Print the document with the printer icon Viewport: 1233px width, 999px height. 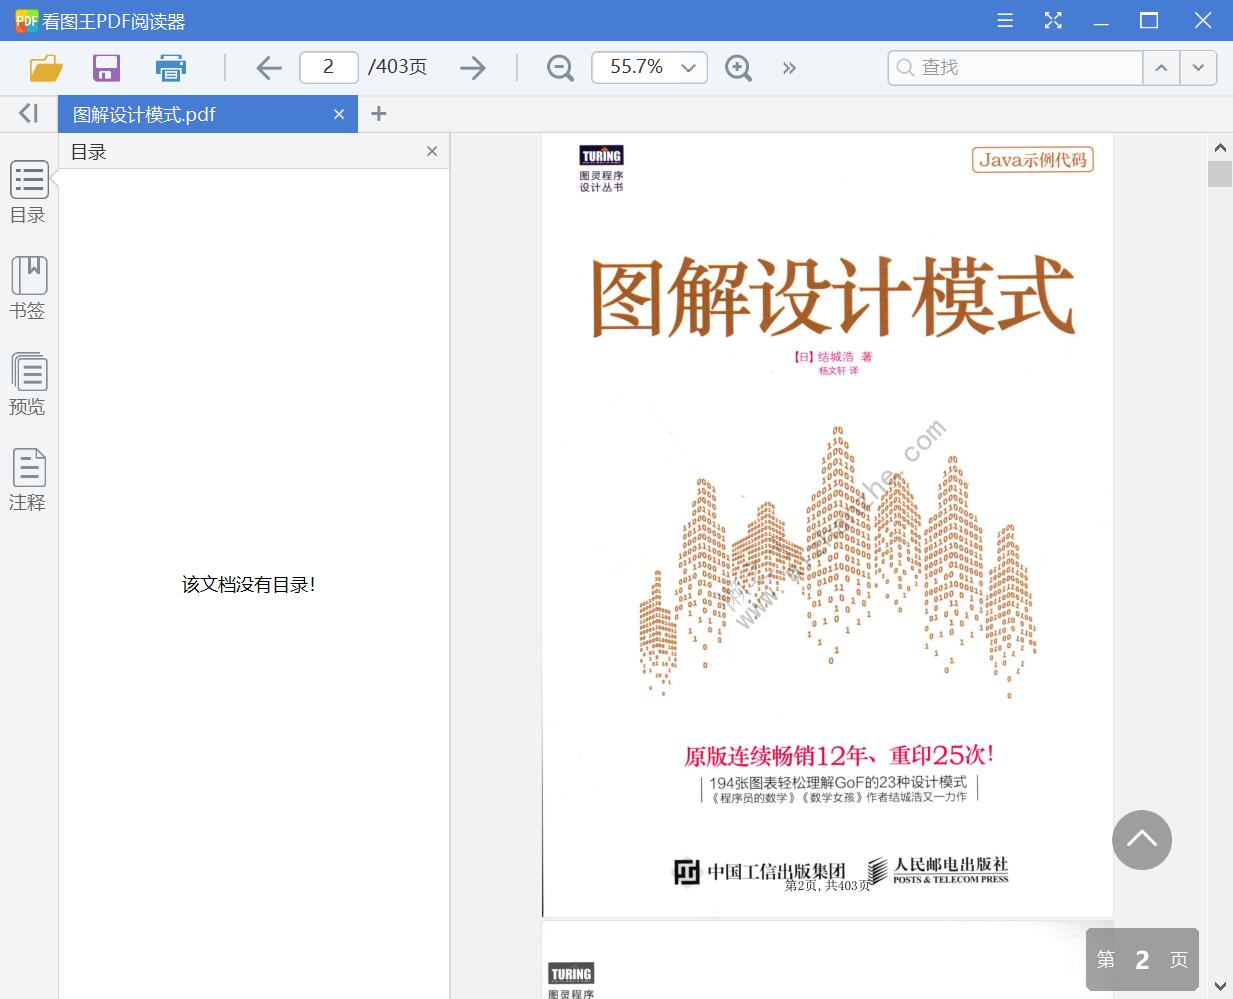click(x=171, y=68)
